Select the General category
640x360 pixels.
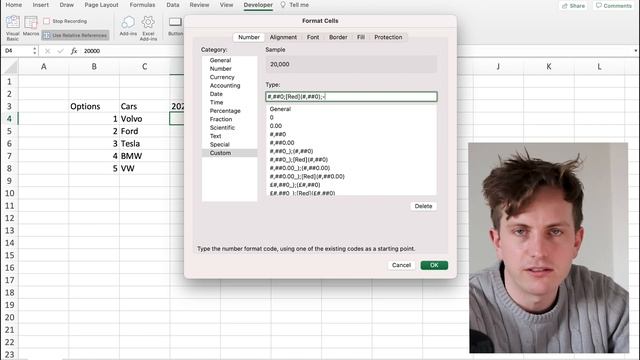[x=229, y=60]
